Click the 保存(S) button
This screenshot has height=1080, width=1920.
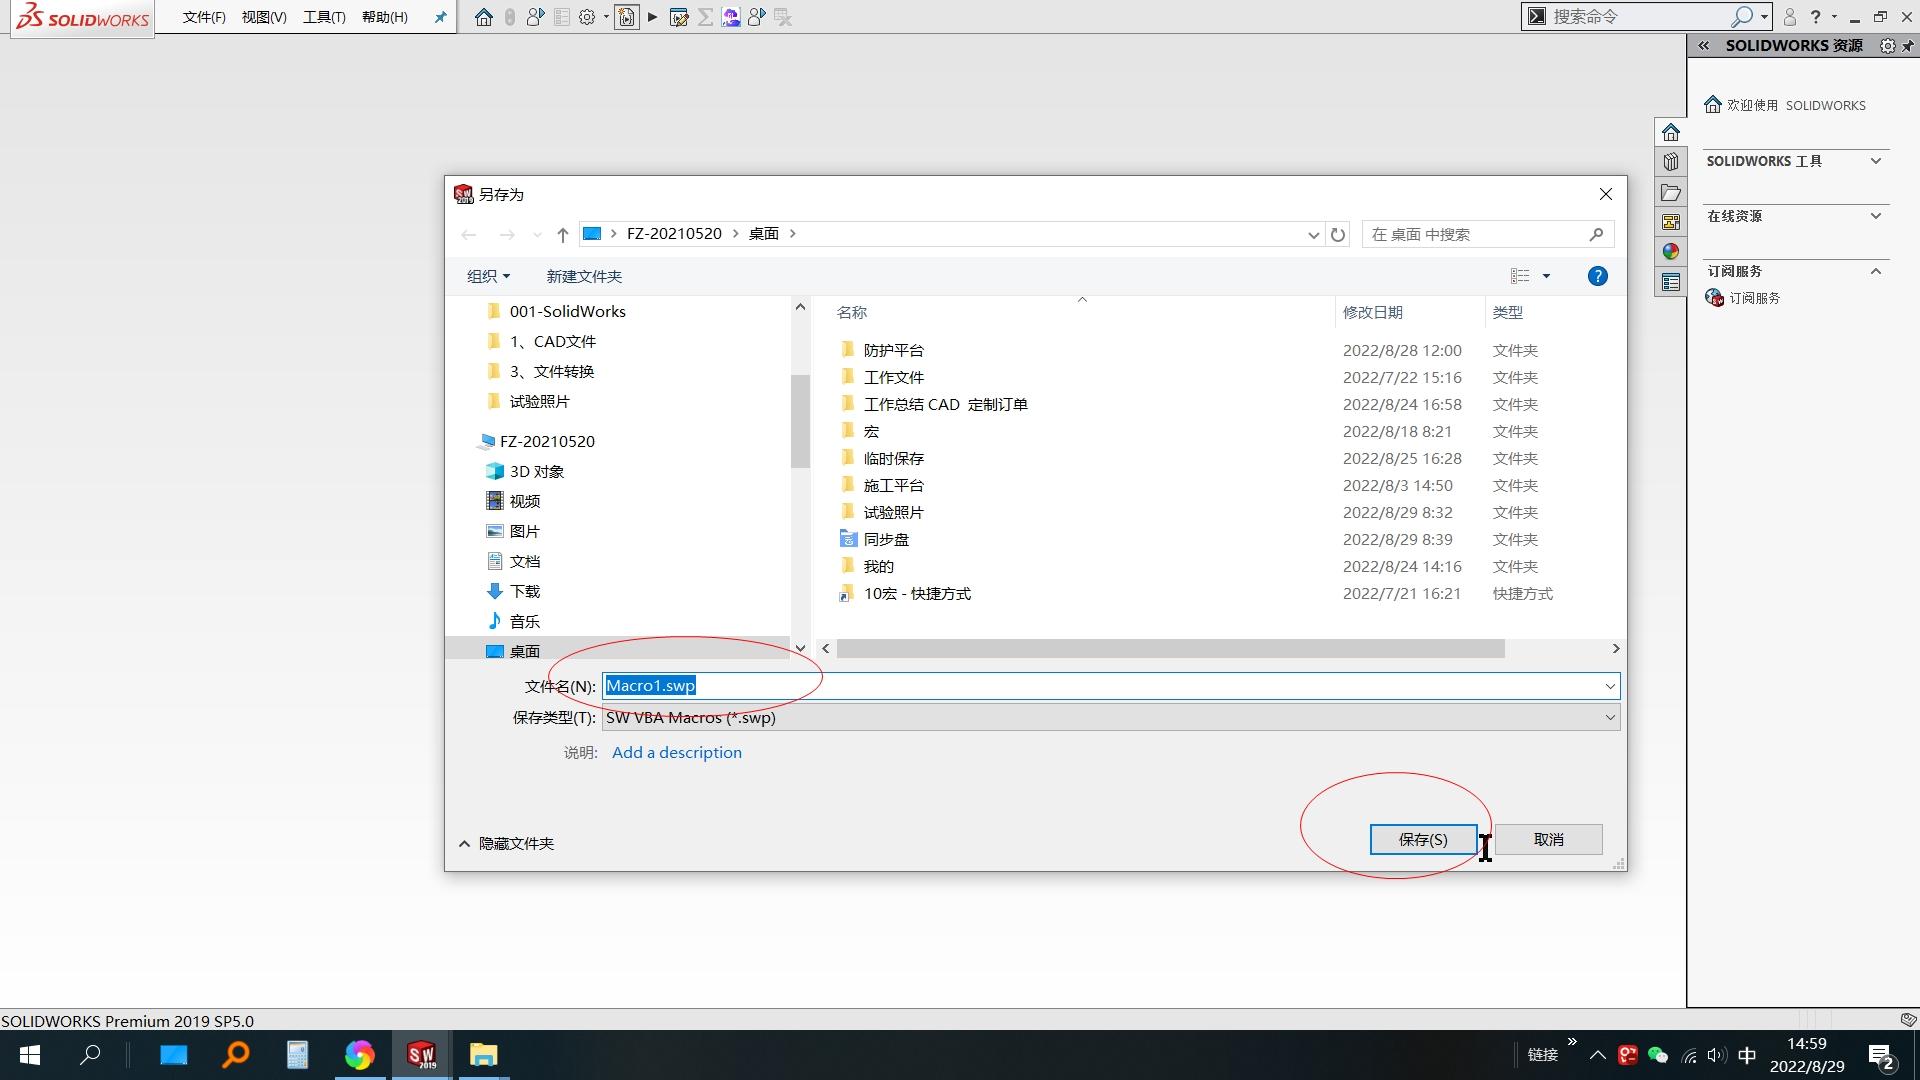(1423, 840)
